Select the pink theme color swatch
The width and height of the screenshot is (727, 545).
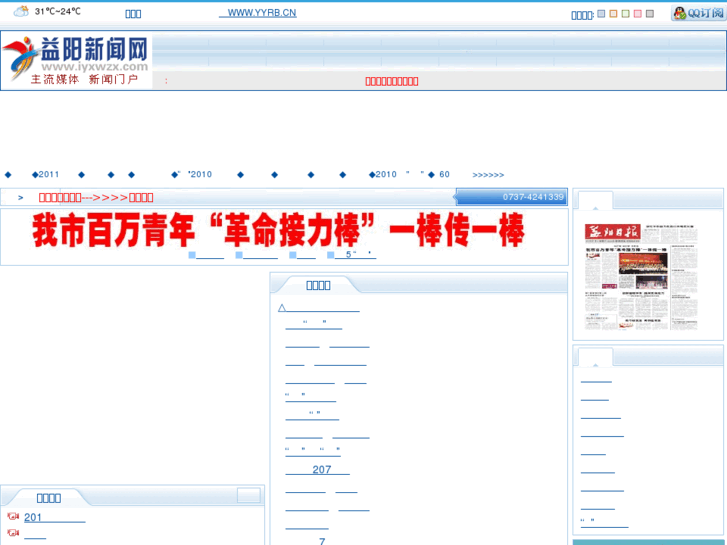(x=638, y=14)
